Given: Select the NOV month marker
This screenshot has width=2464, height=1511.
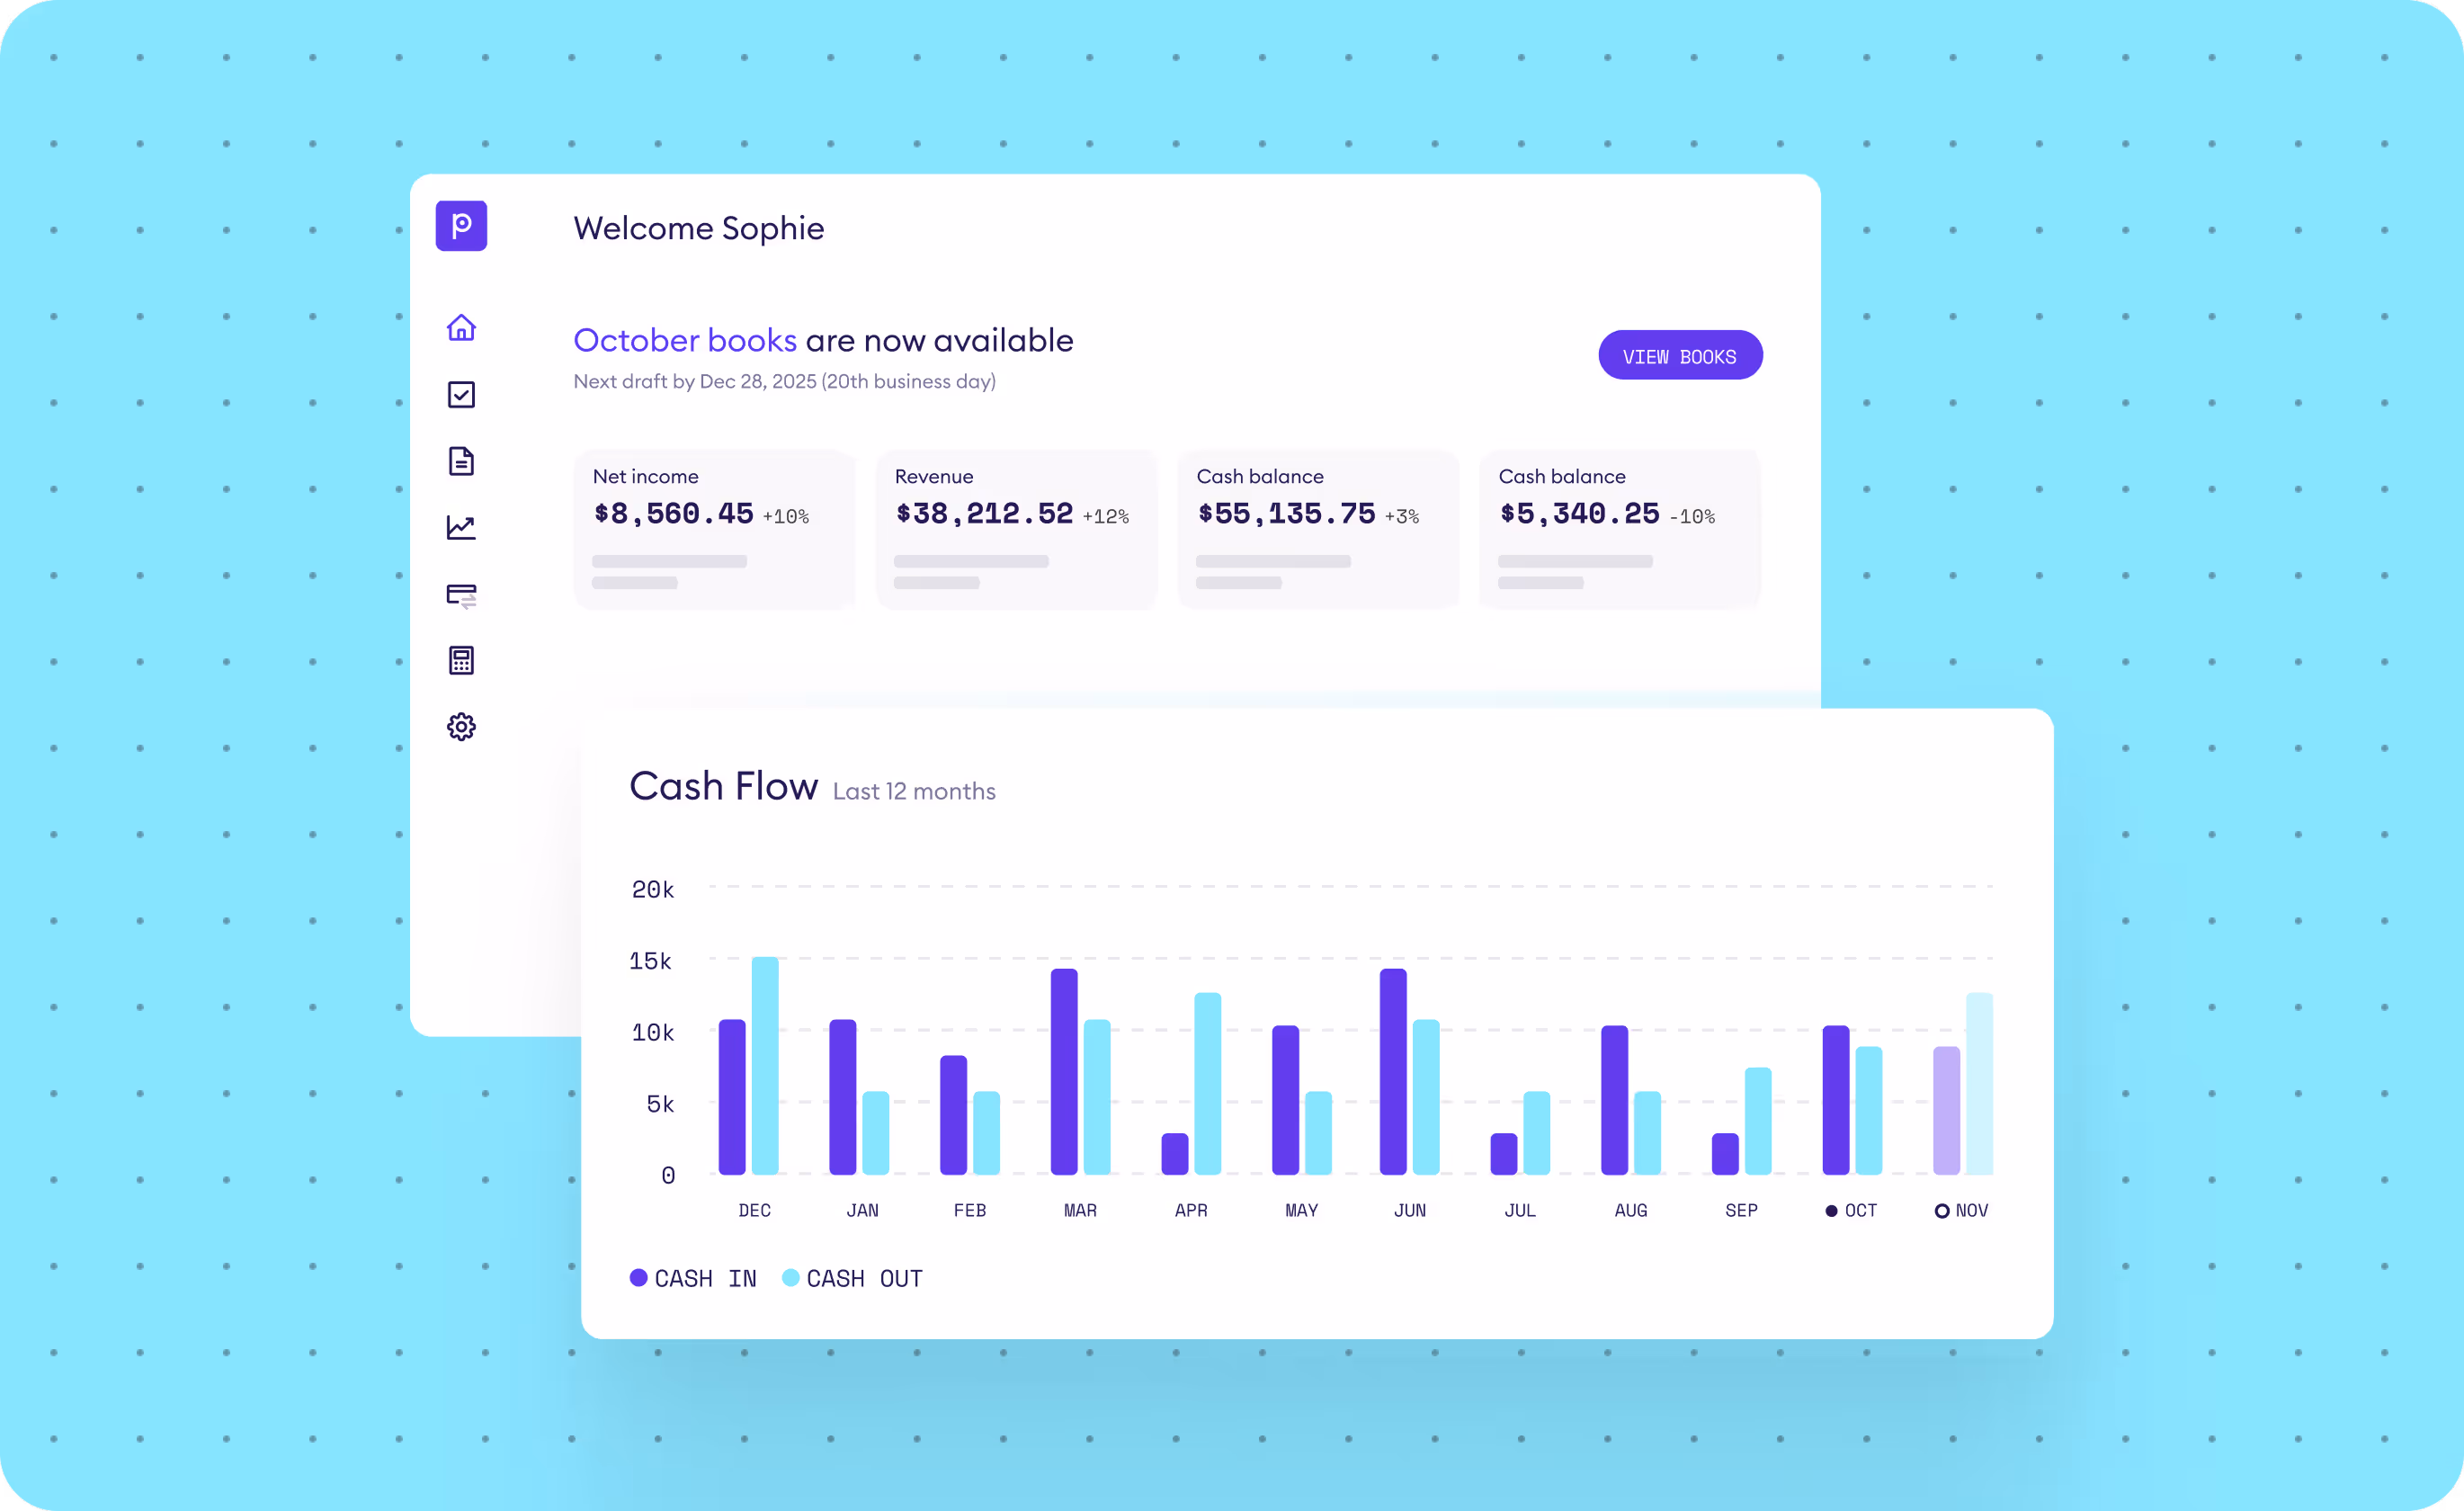Looking at the screenshot, I should pyautogui.click(x=1961, y=1210).
